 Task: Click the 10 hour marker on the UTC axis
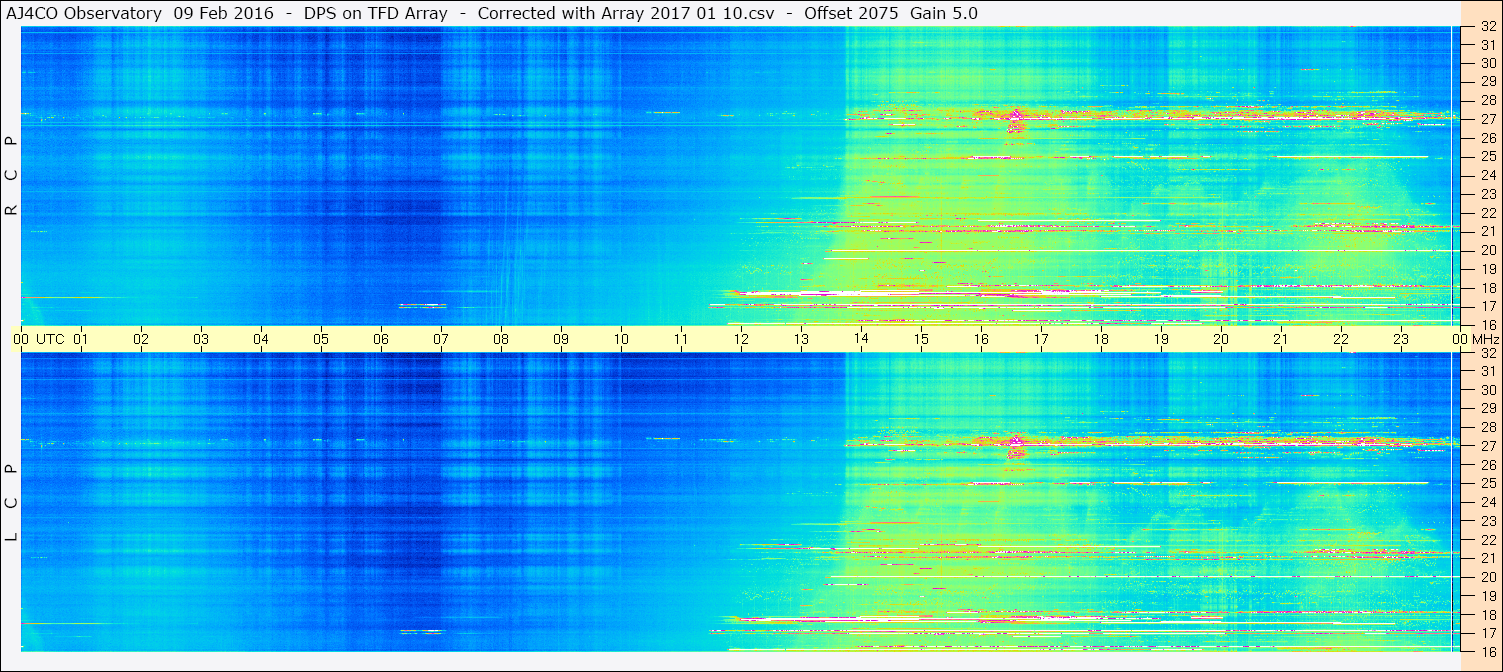[x=621, y=339]
